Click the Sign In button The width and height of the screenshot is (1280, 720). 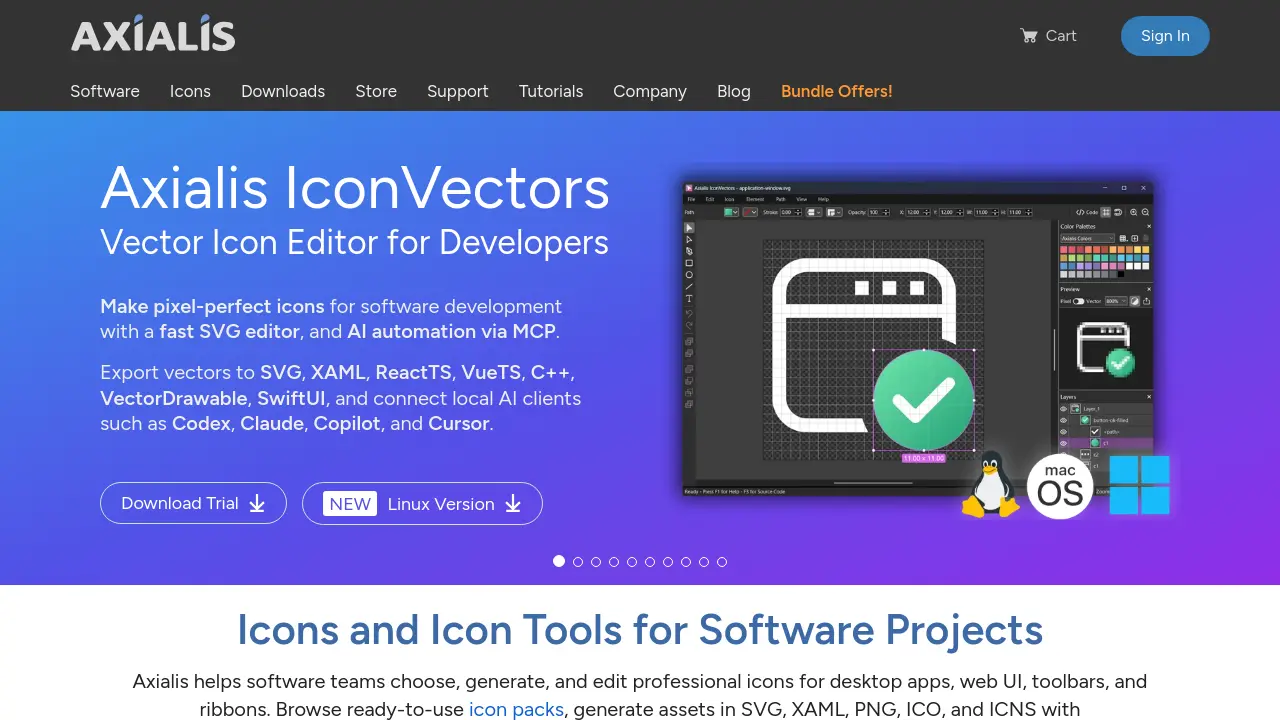[1165, 36]
